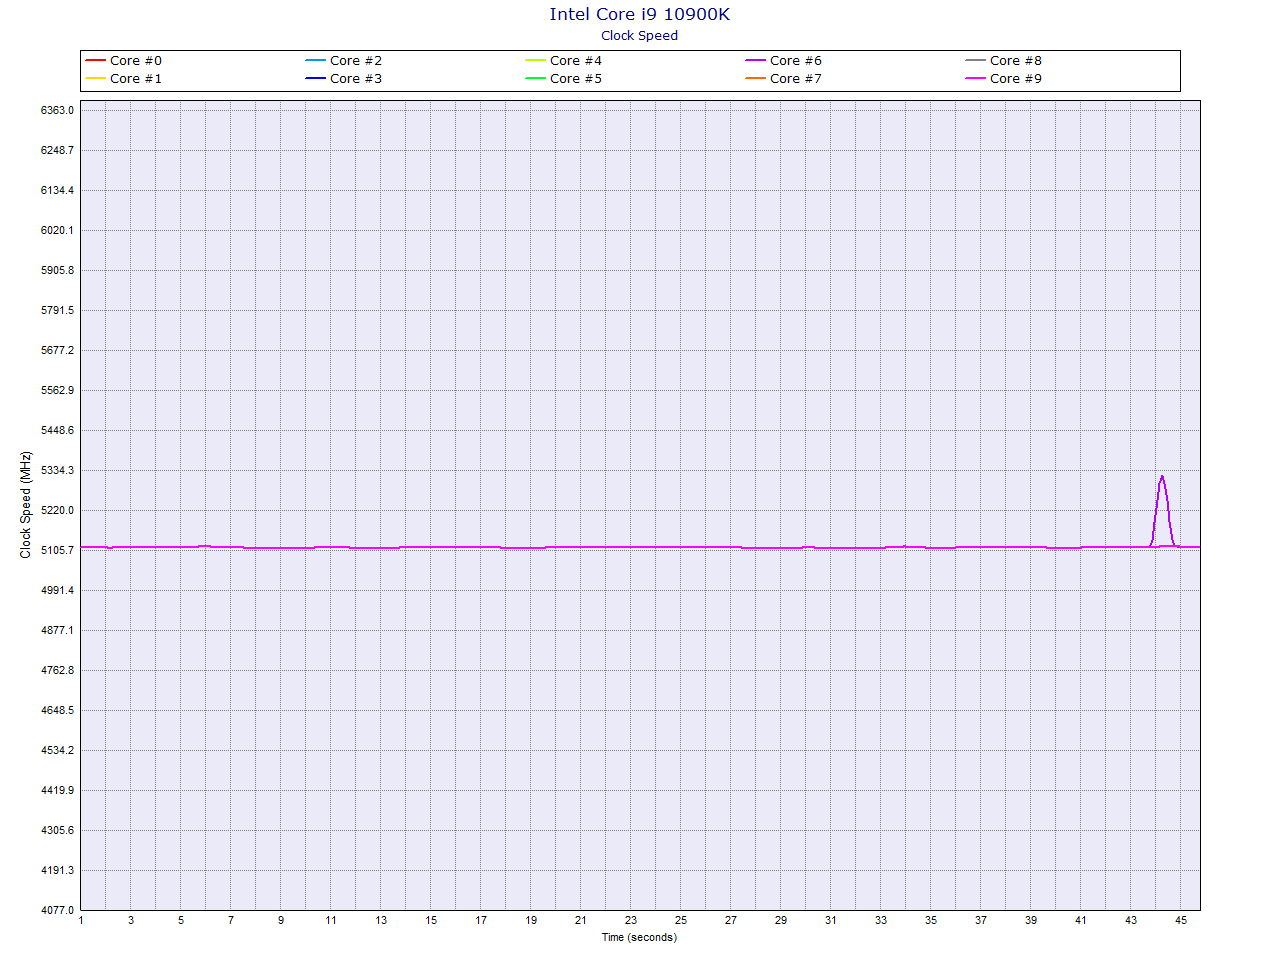The height and width of the screenshot is (960, 1280).
Task: Click the 6363.0 y-axis value
Action: pyautogui.click(x=57, y=110)
